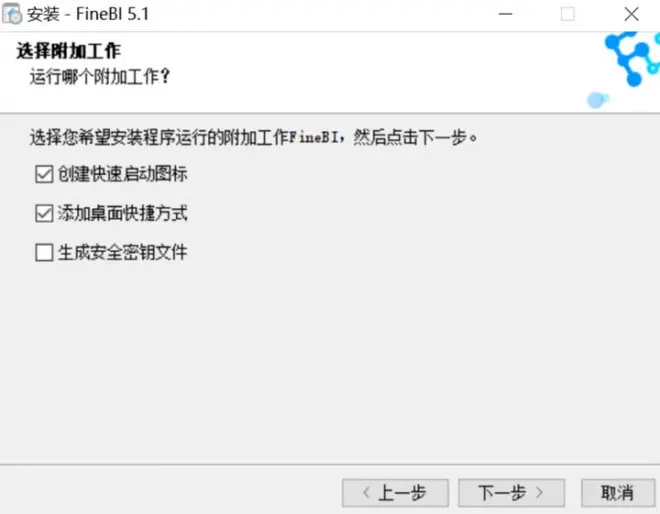Image resolution: width=660 pixels, height=514 pixels.
Task: Uncheck the 创建快速启动图标 checkbox
Action: 44,174
